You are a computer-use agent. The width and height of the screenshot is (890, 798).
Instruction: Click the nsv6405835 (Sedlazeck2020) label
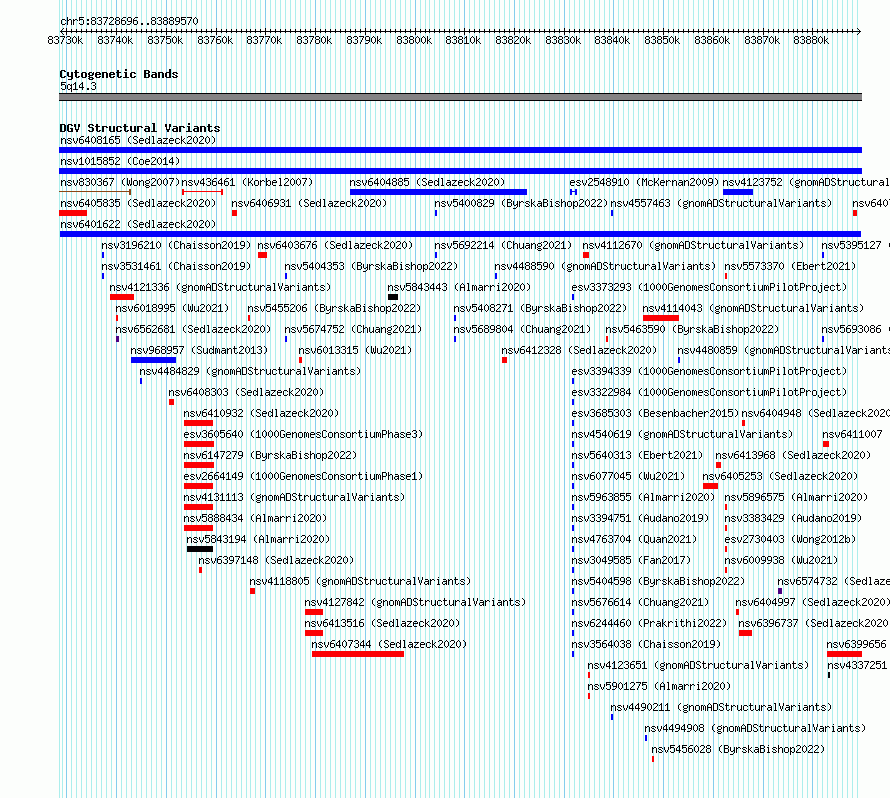click(x=138, y=203)
